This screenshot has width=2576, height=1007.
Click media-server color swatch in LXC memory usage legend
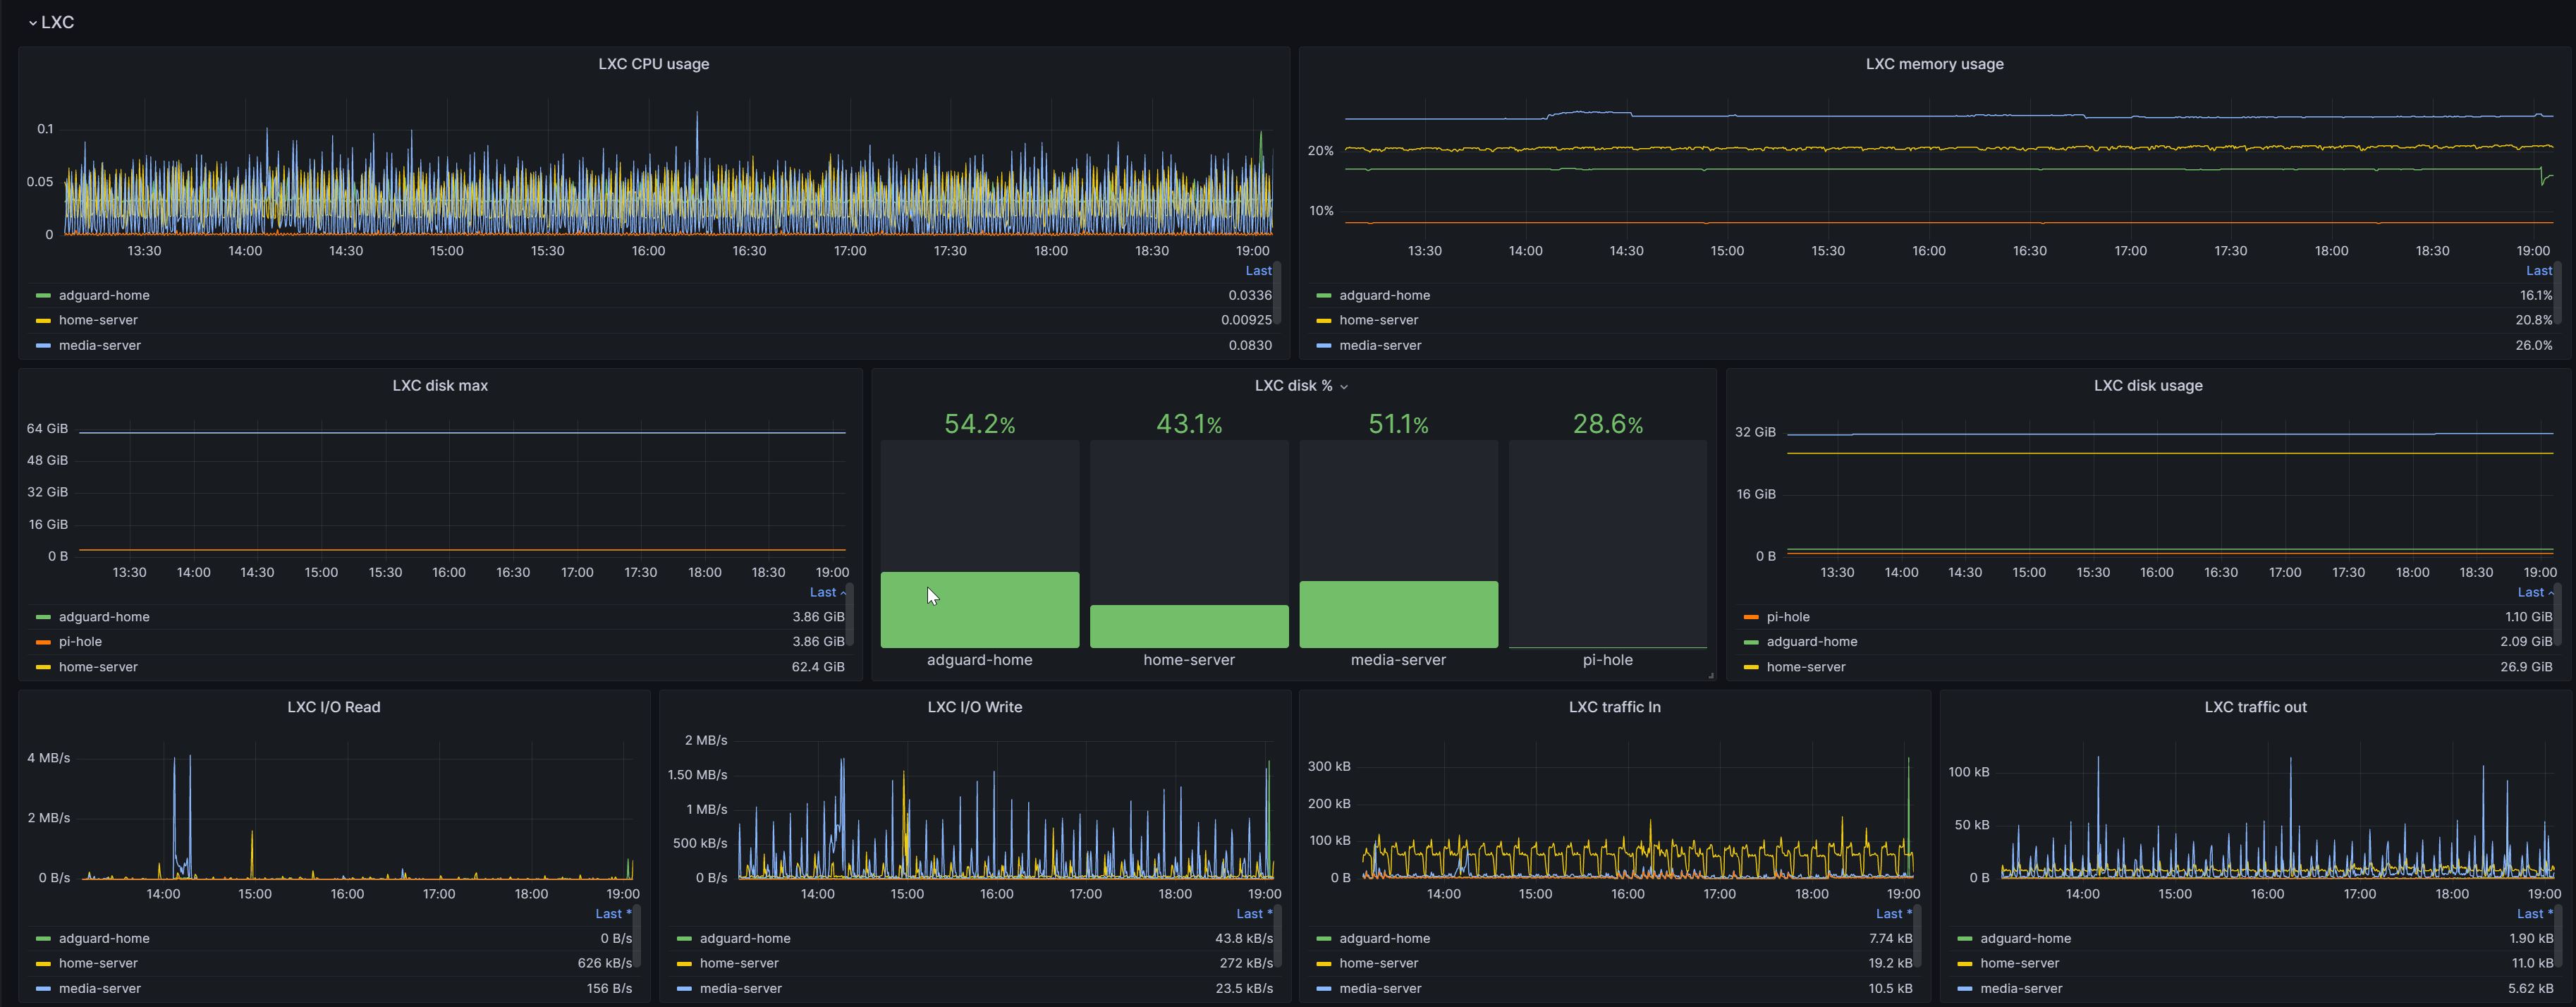(1323, 346)
